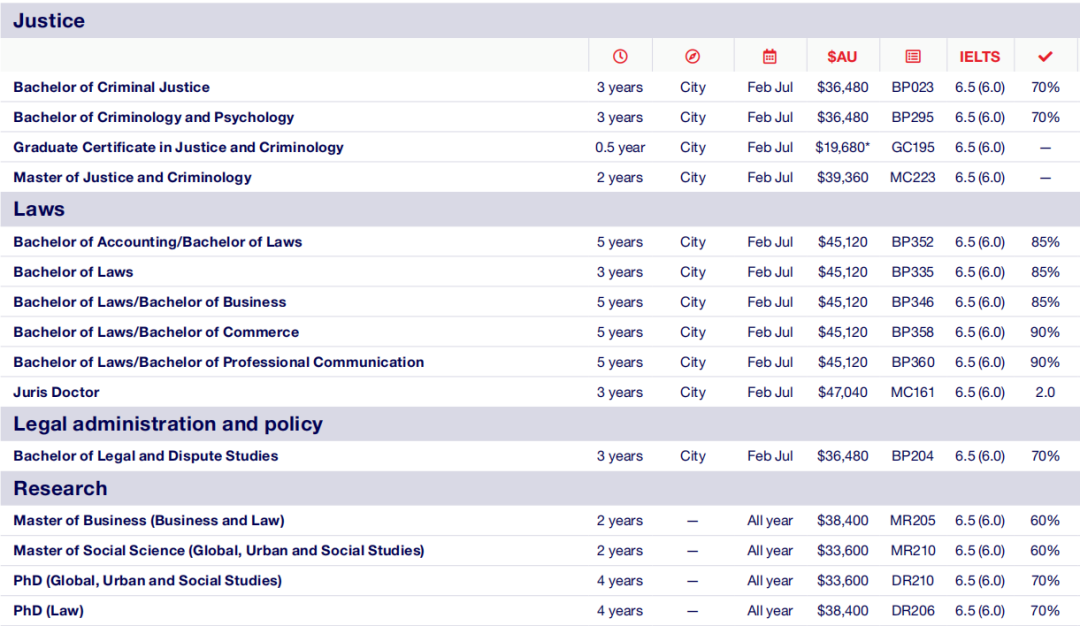
Task: Click program code GC195
Action: [913, 147]
